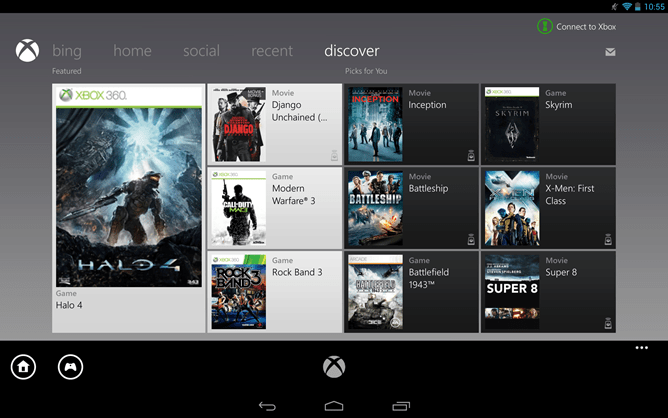
Task: Tap the Android recent apps button
Action: click(401, 406)
